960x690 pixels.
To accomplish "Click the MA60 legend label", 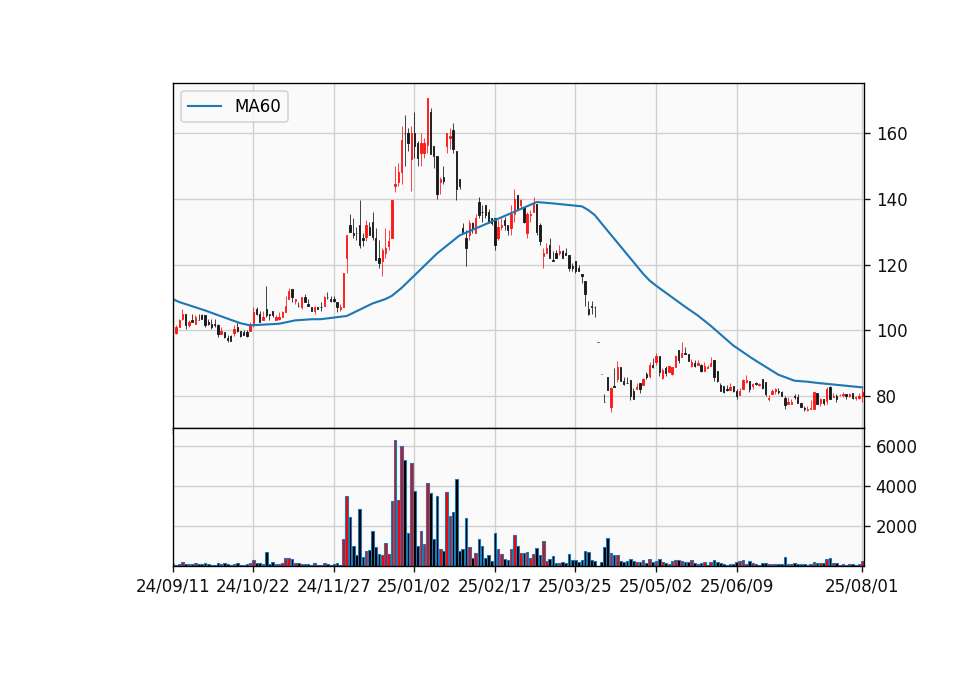I will click(257, 107).
